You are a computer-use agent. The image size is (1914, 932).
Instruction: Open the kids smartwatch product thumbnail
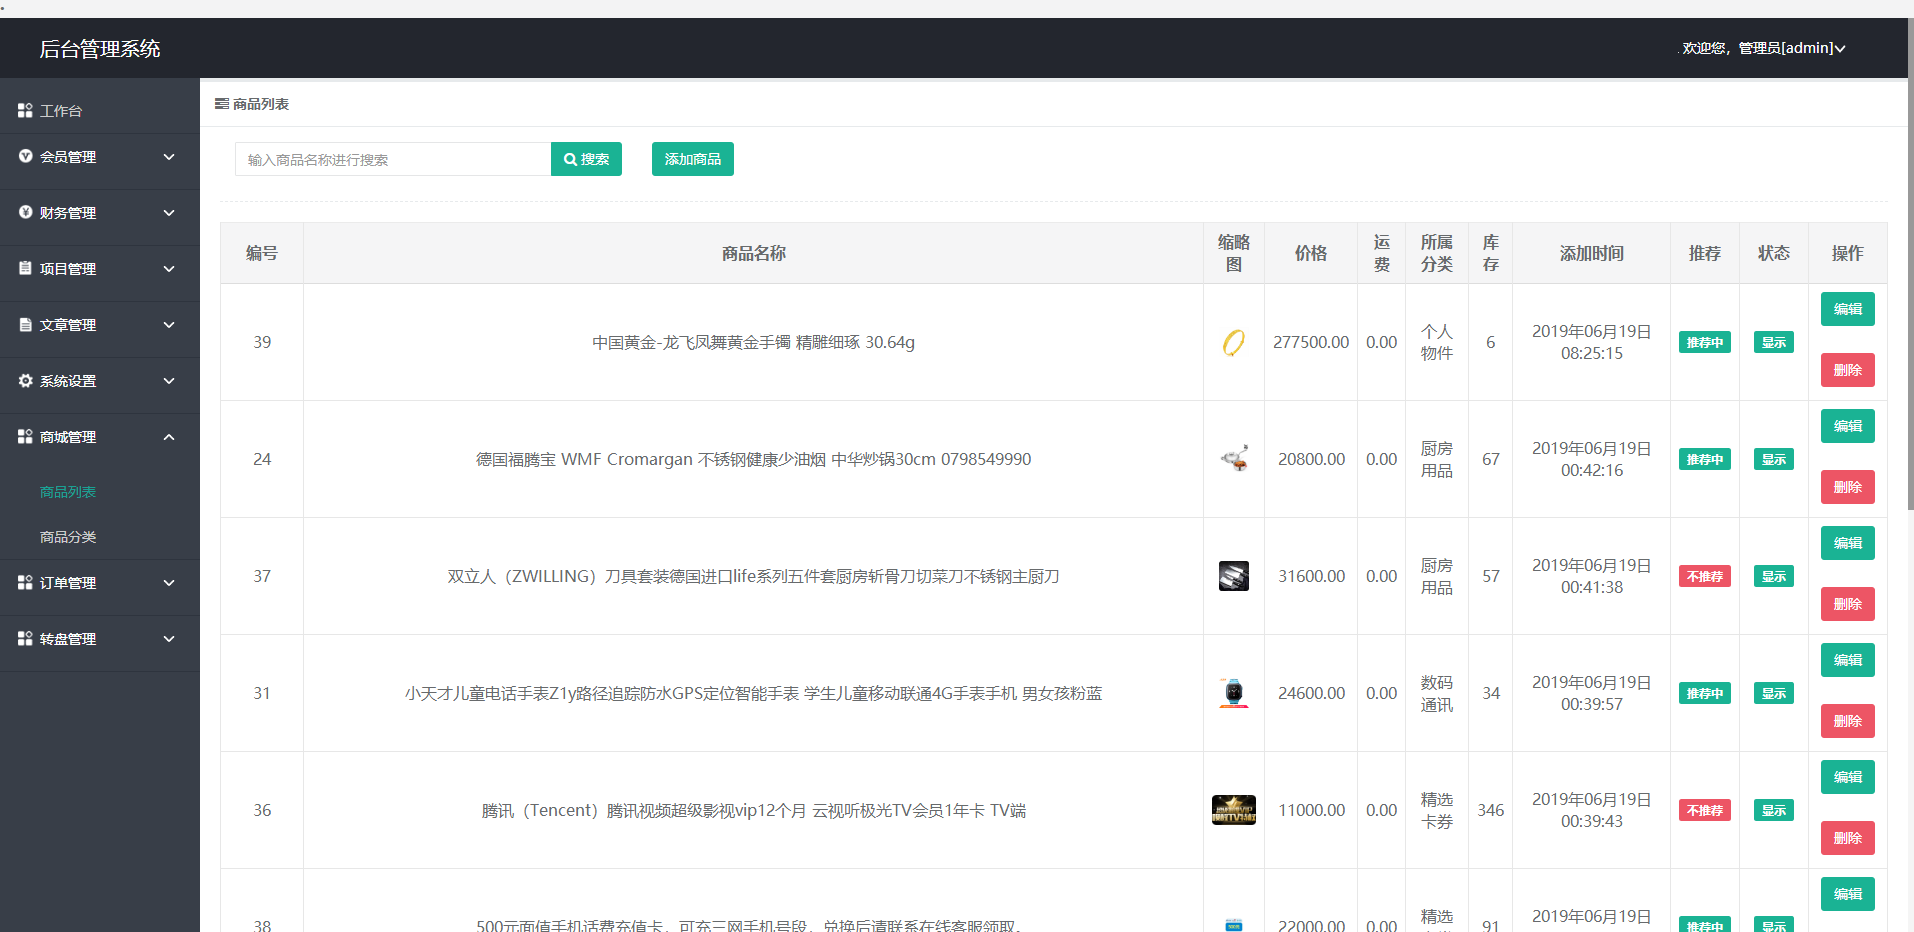pyautogui.click(x=1234, y=693)
